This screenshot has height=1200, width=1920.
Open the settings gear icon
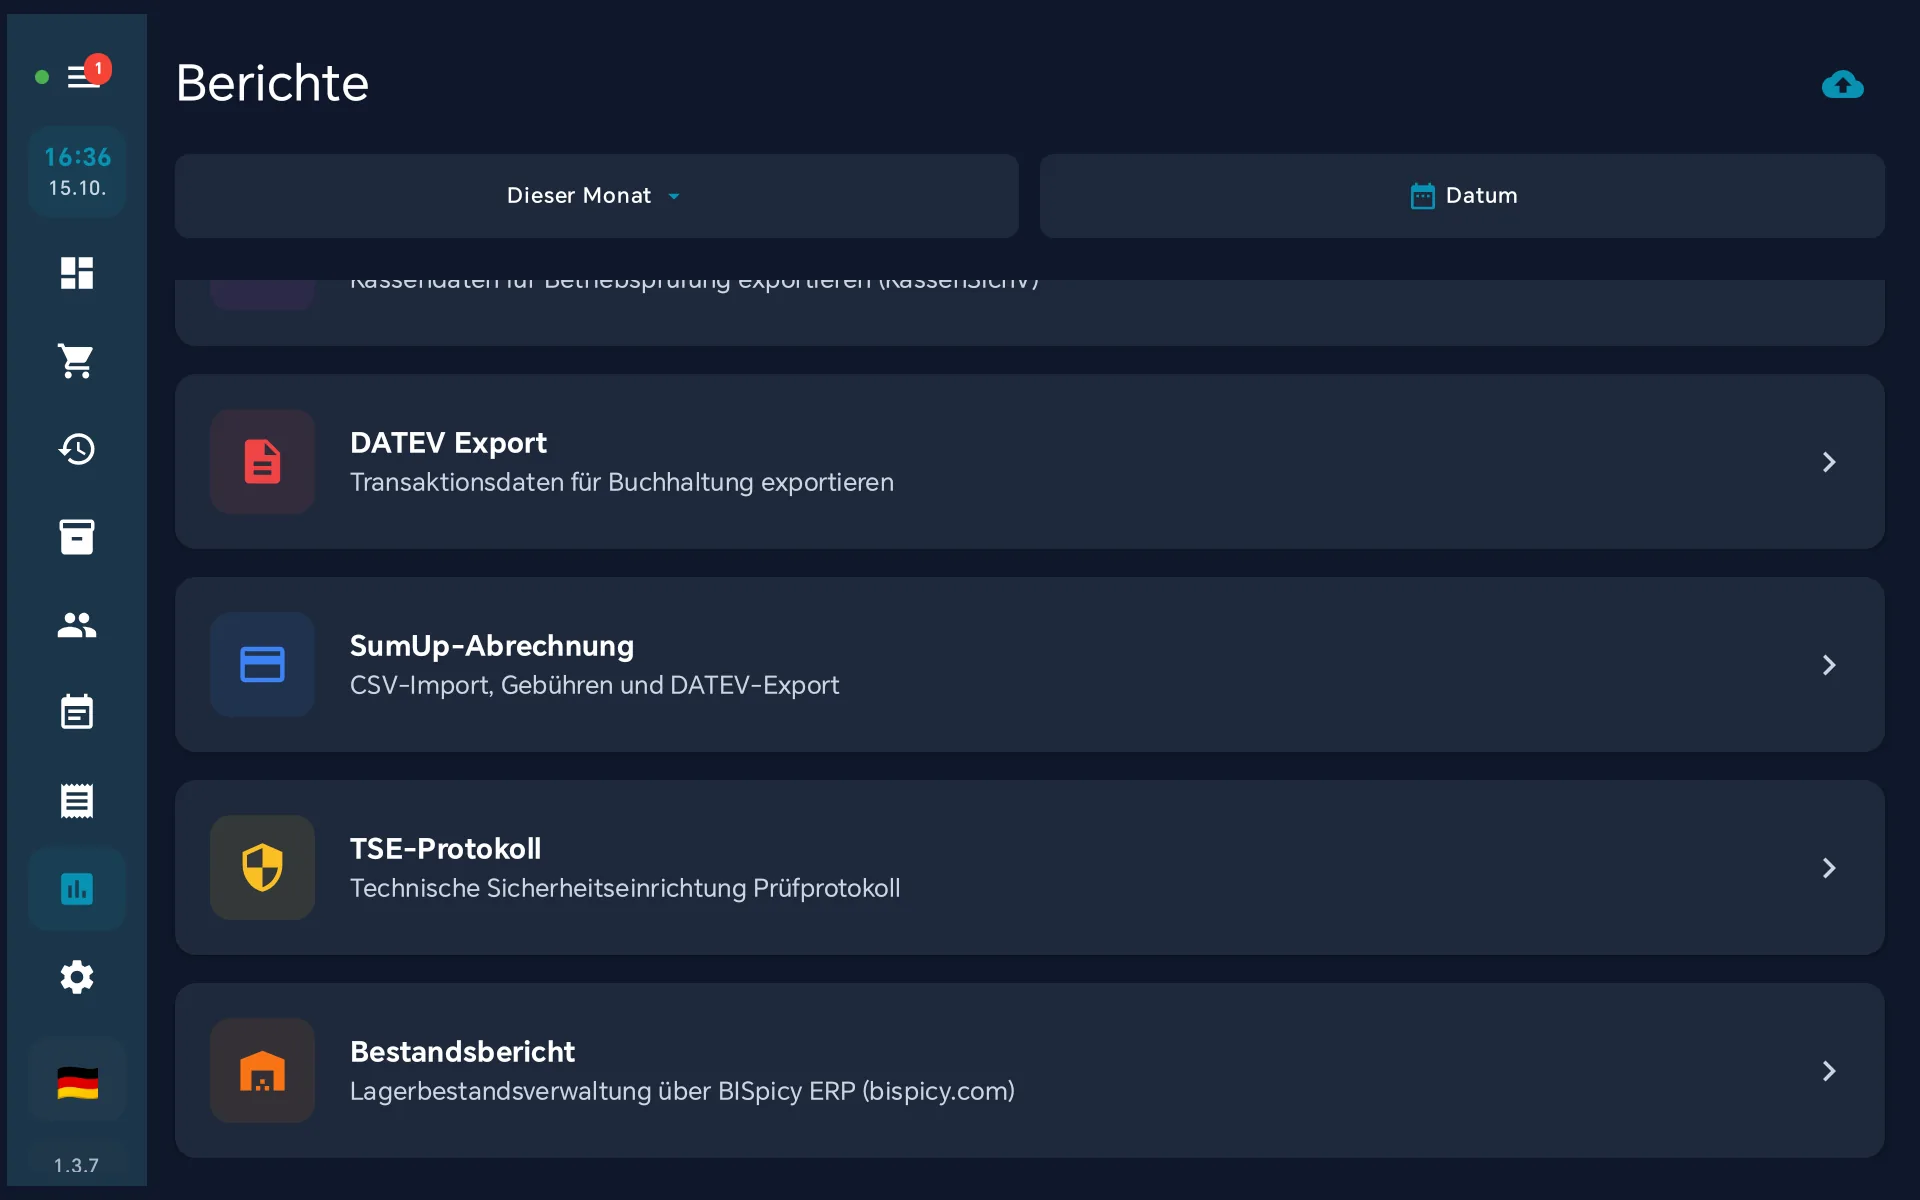point(77,977)
